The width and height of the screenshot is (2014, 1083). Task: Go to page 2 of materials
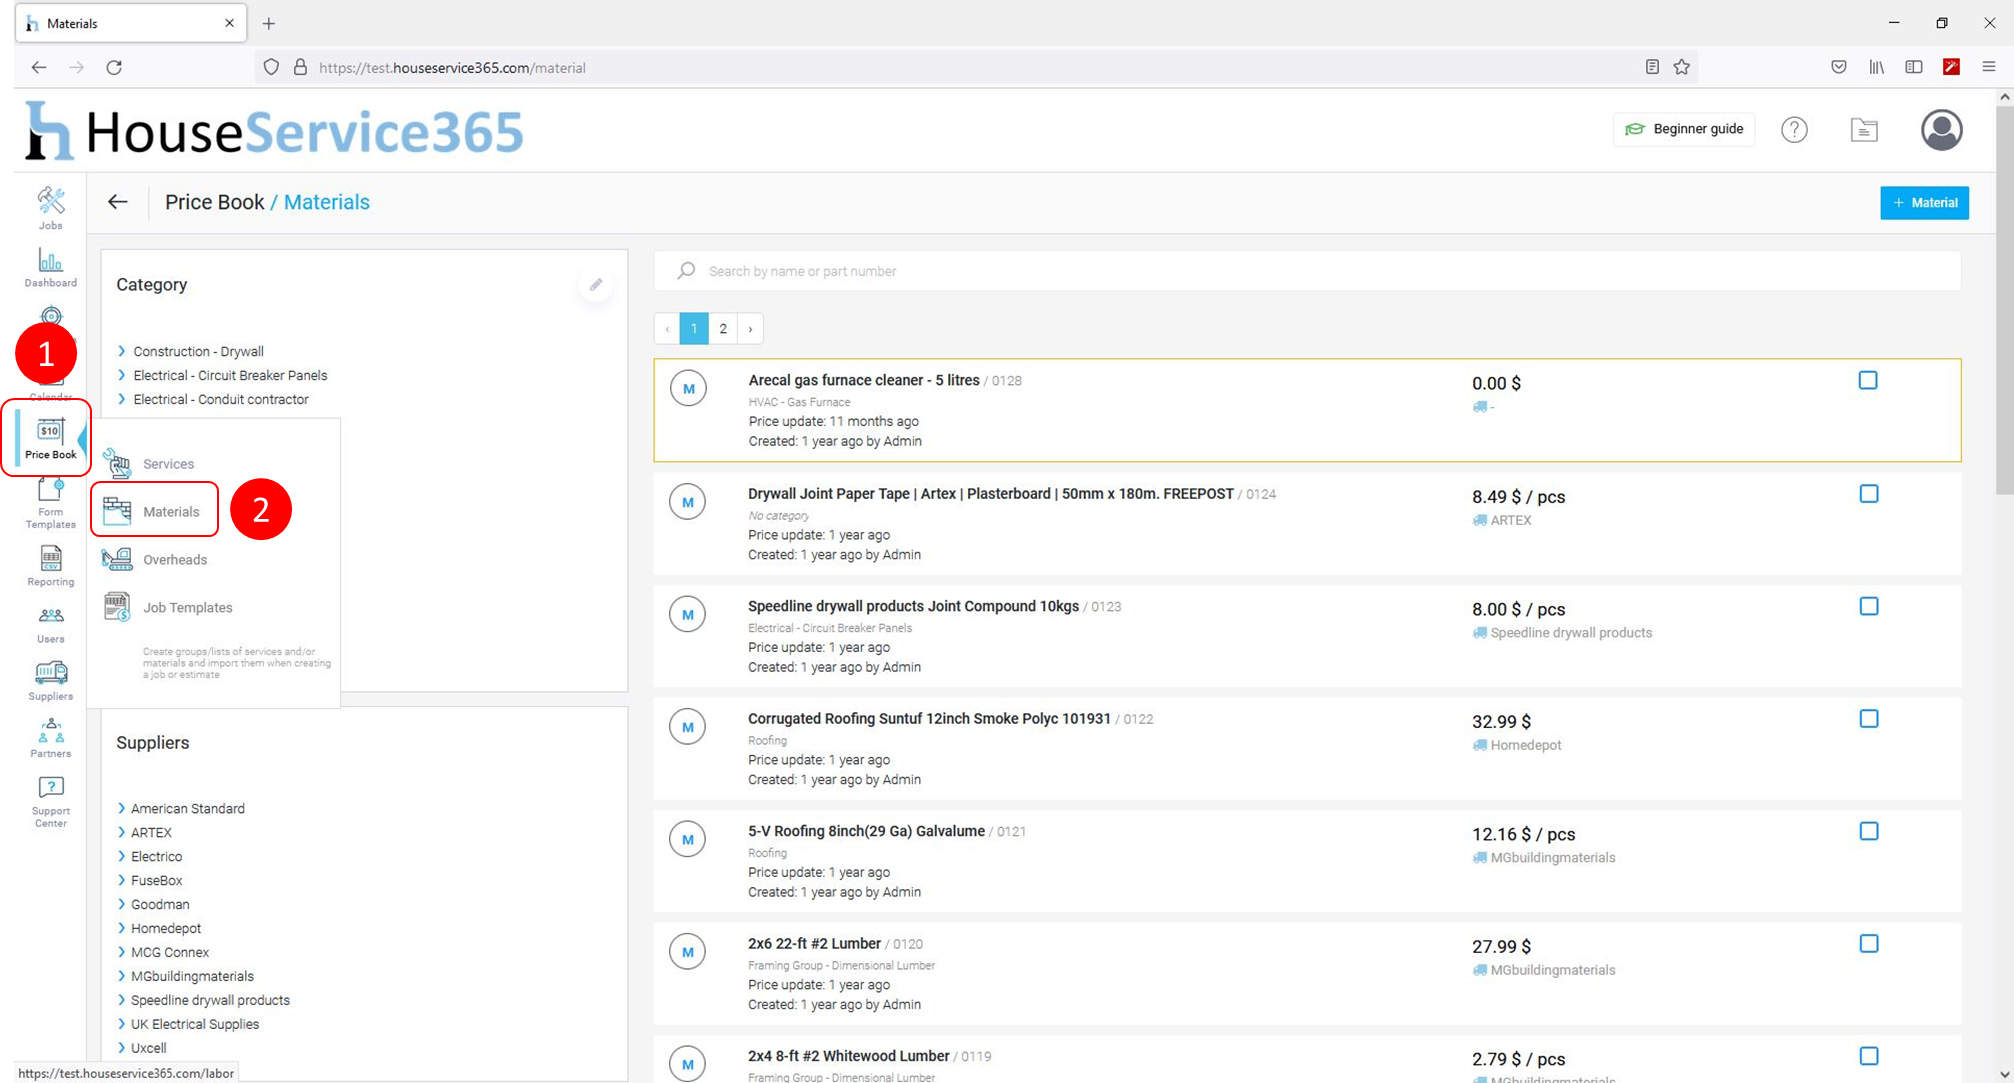[x=723, y=328]
